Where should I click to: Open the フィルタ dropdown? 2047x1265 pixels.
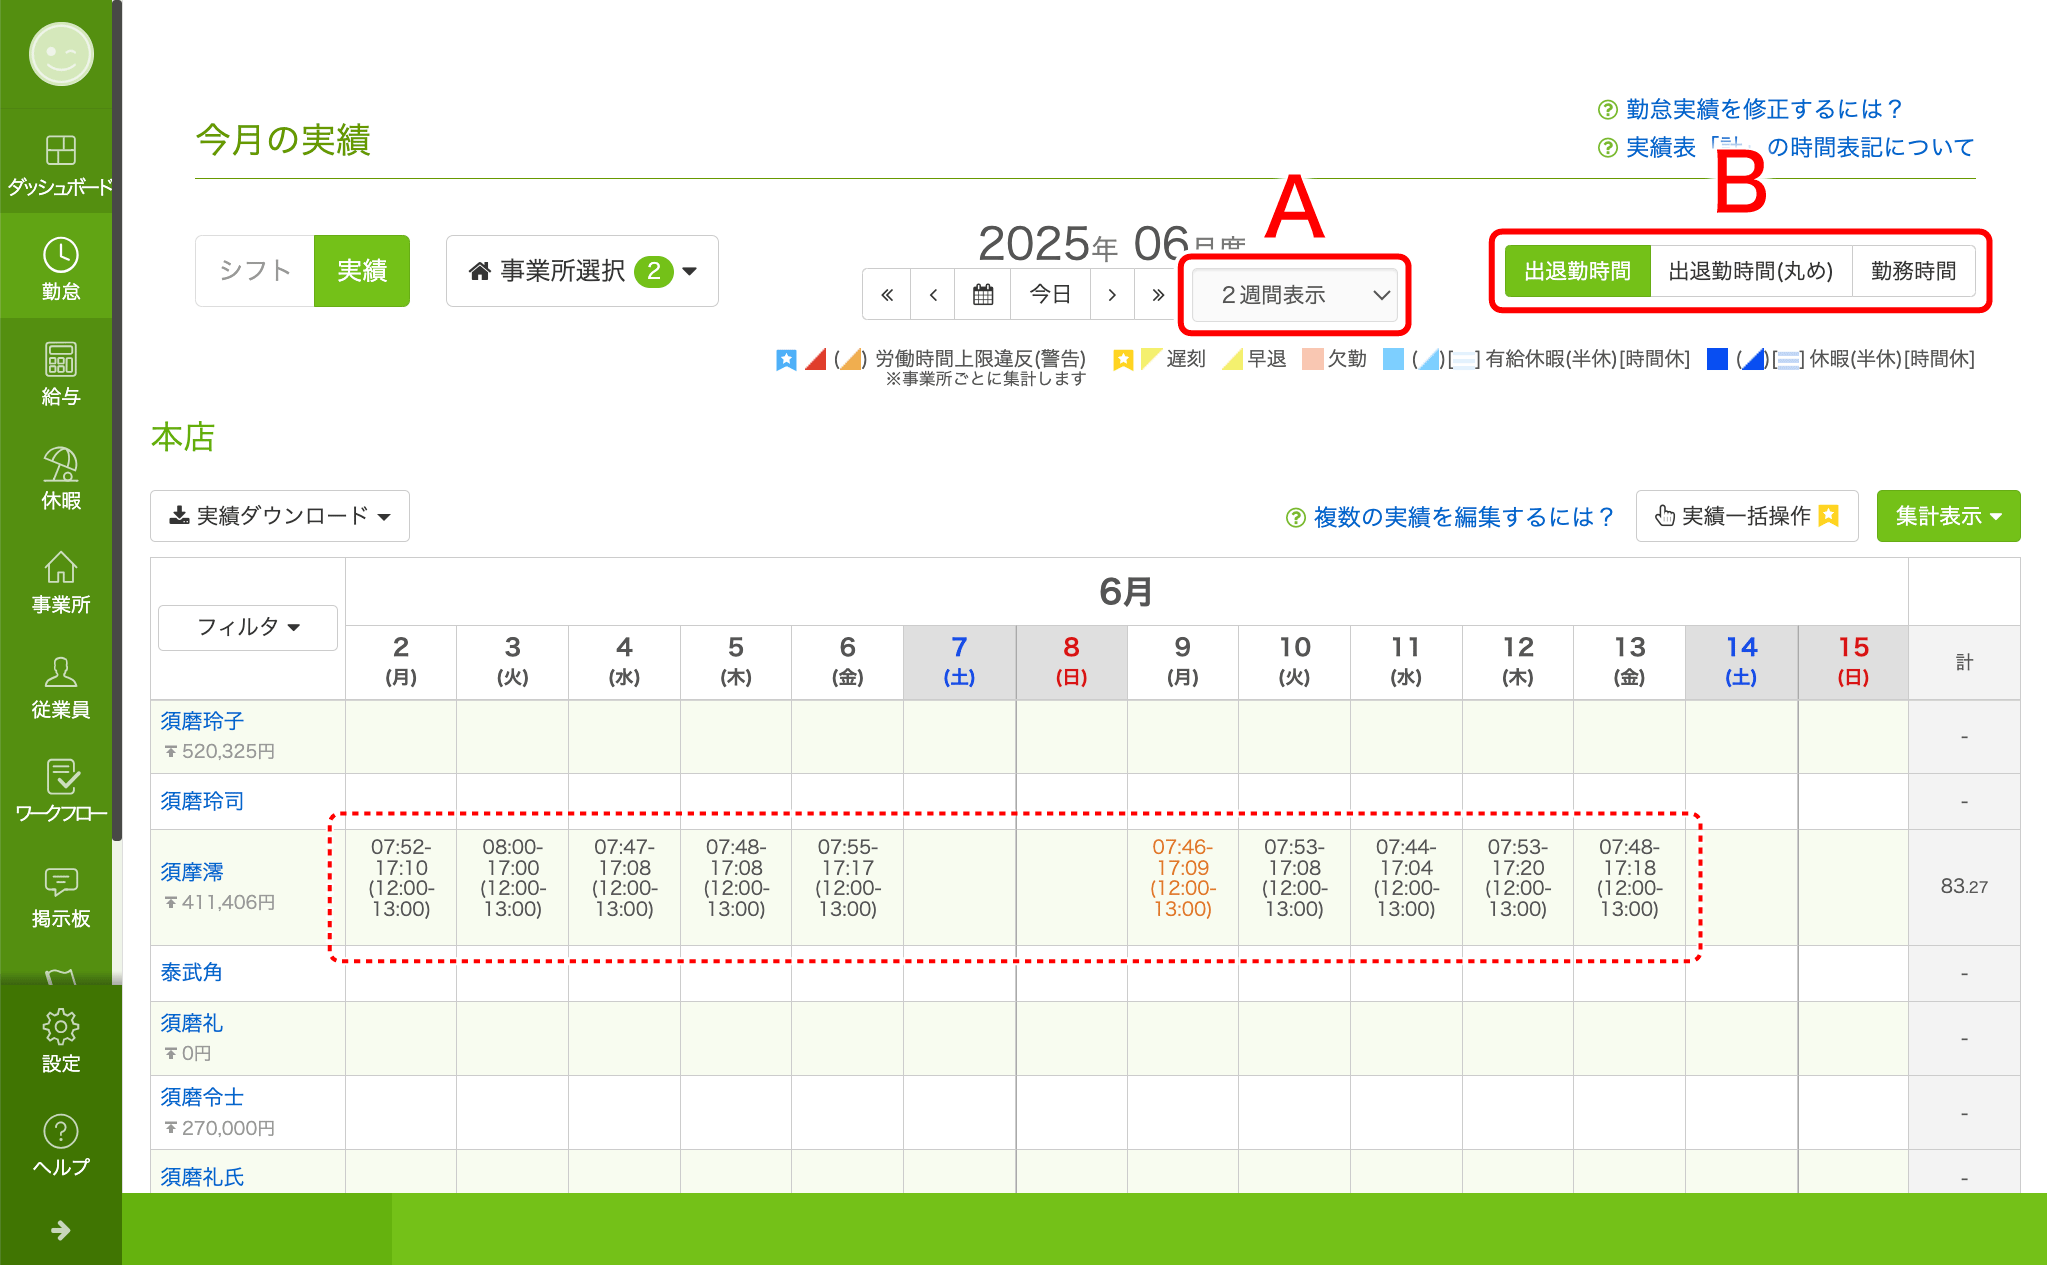[x=248, y=627]
